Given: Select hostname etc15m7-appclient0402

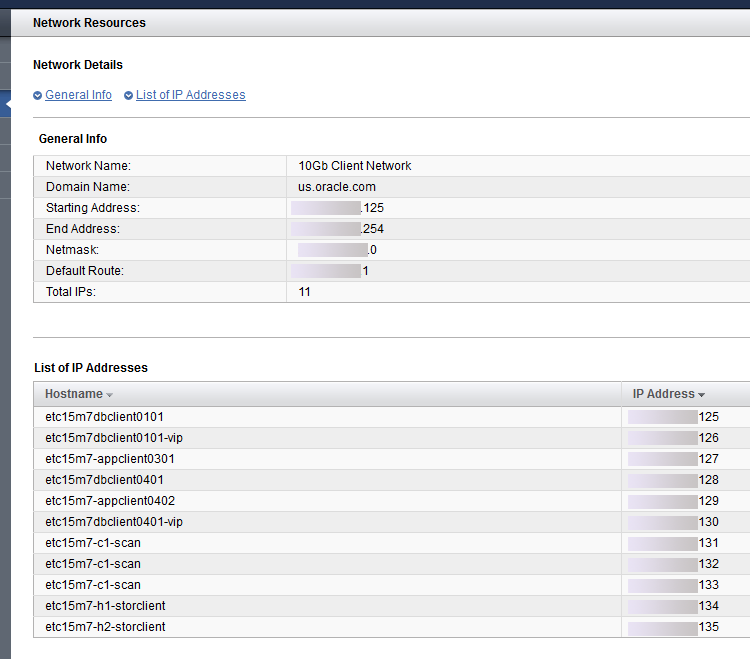Looking at the screenshot, I should [x=110, y=501].
